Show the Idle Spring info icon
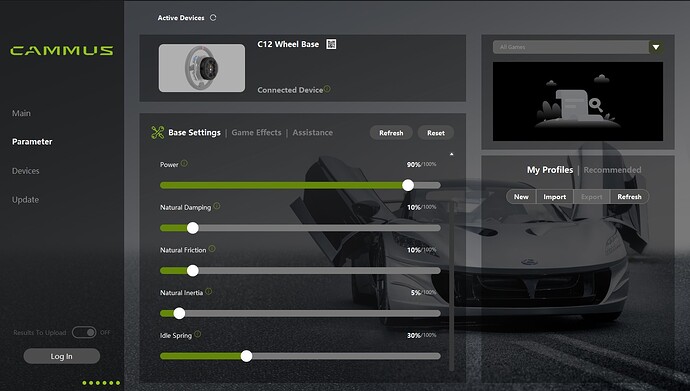Screen dimensions: 690x391 coord(197,334)
